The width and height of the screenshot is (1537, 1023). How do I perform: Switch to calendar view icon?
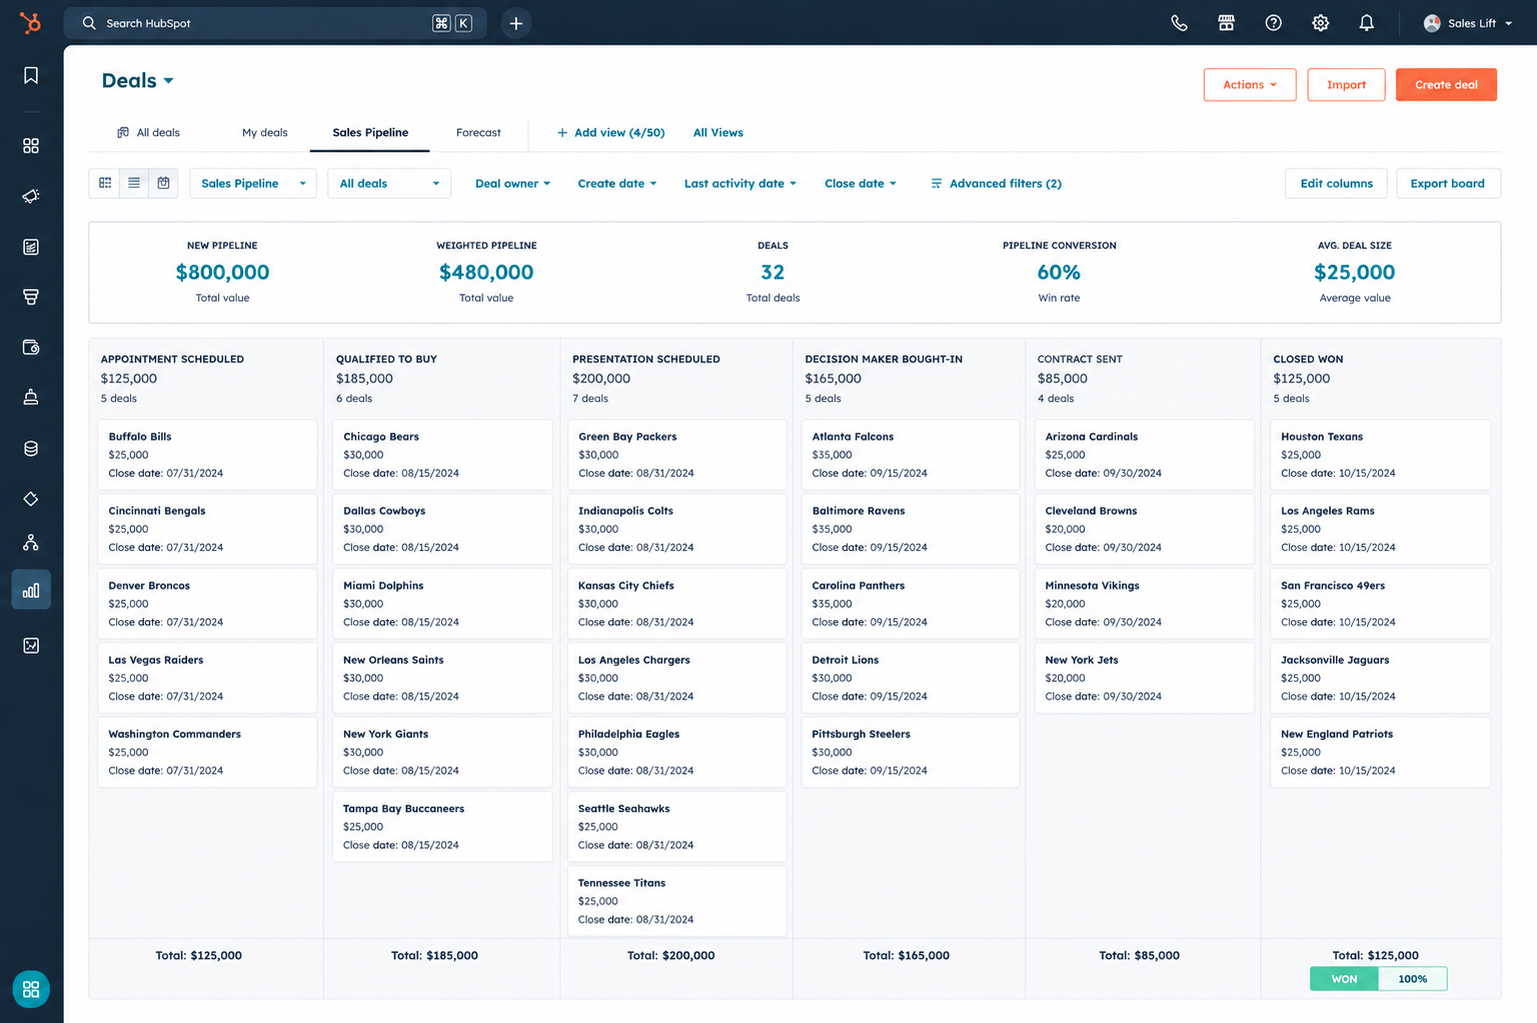(163, 183)
